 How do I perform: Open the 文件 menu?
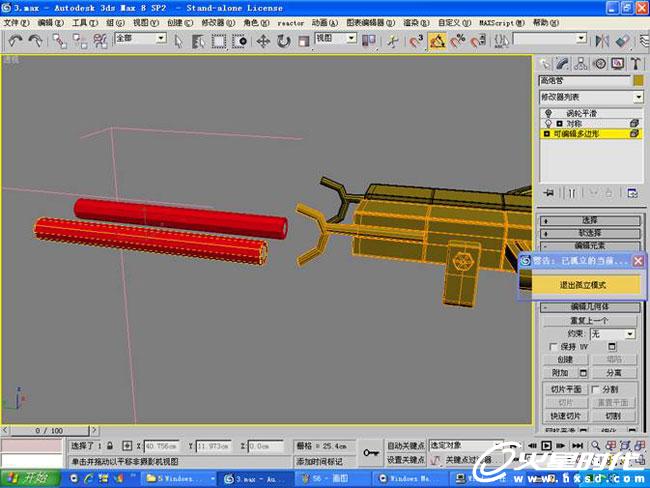17,22
